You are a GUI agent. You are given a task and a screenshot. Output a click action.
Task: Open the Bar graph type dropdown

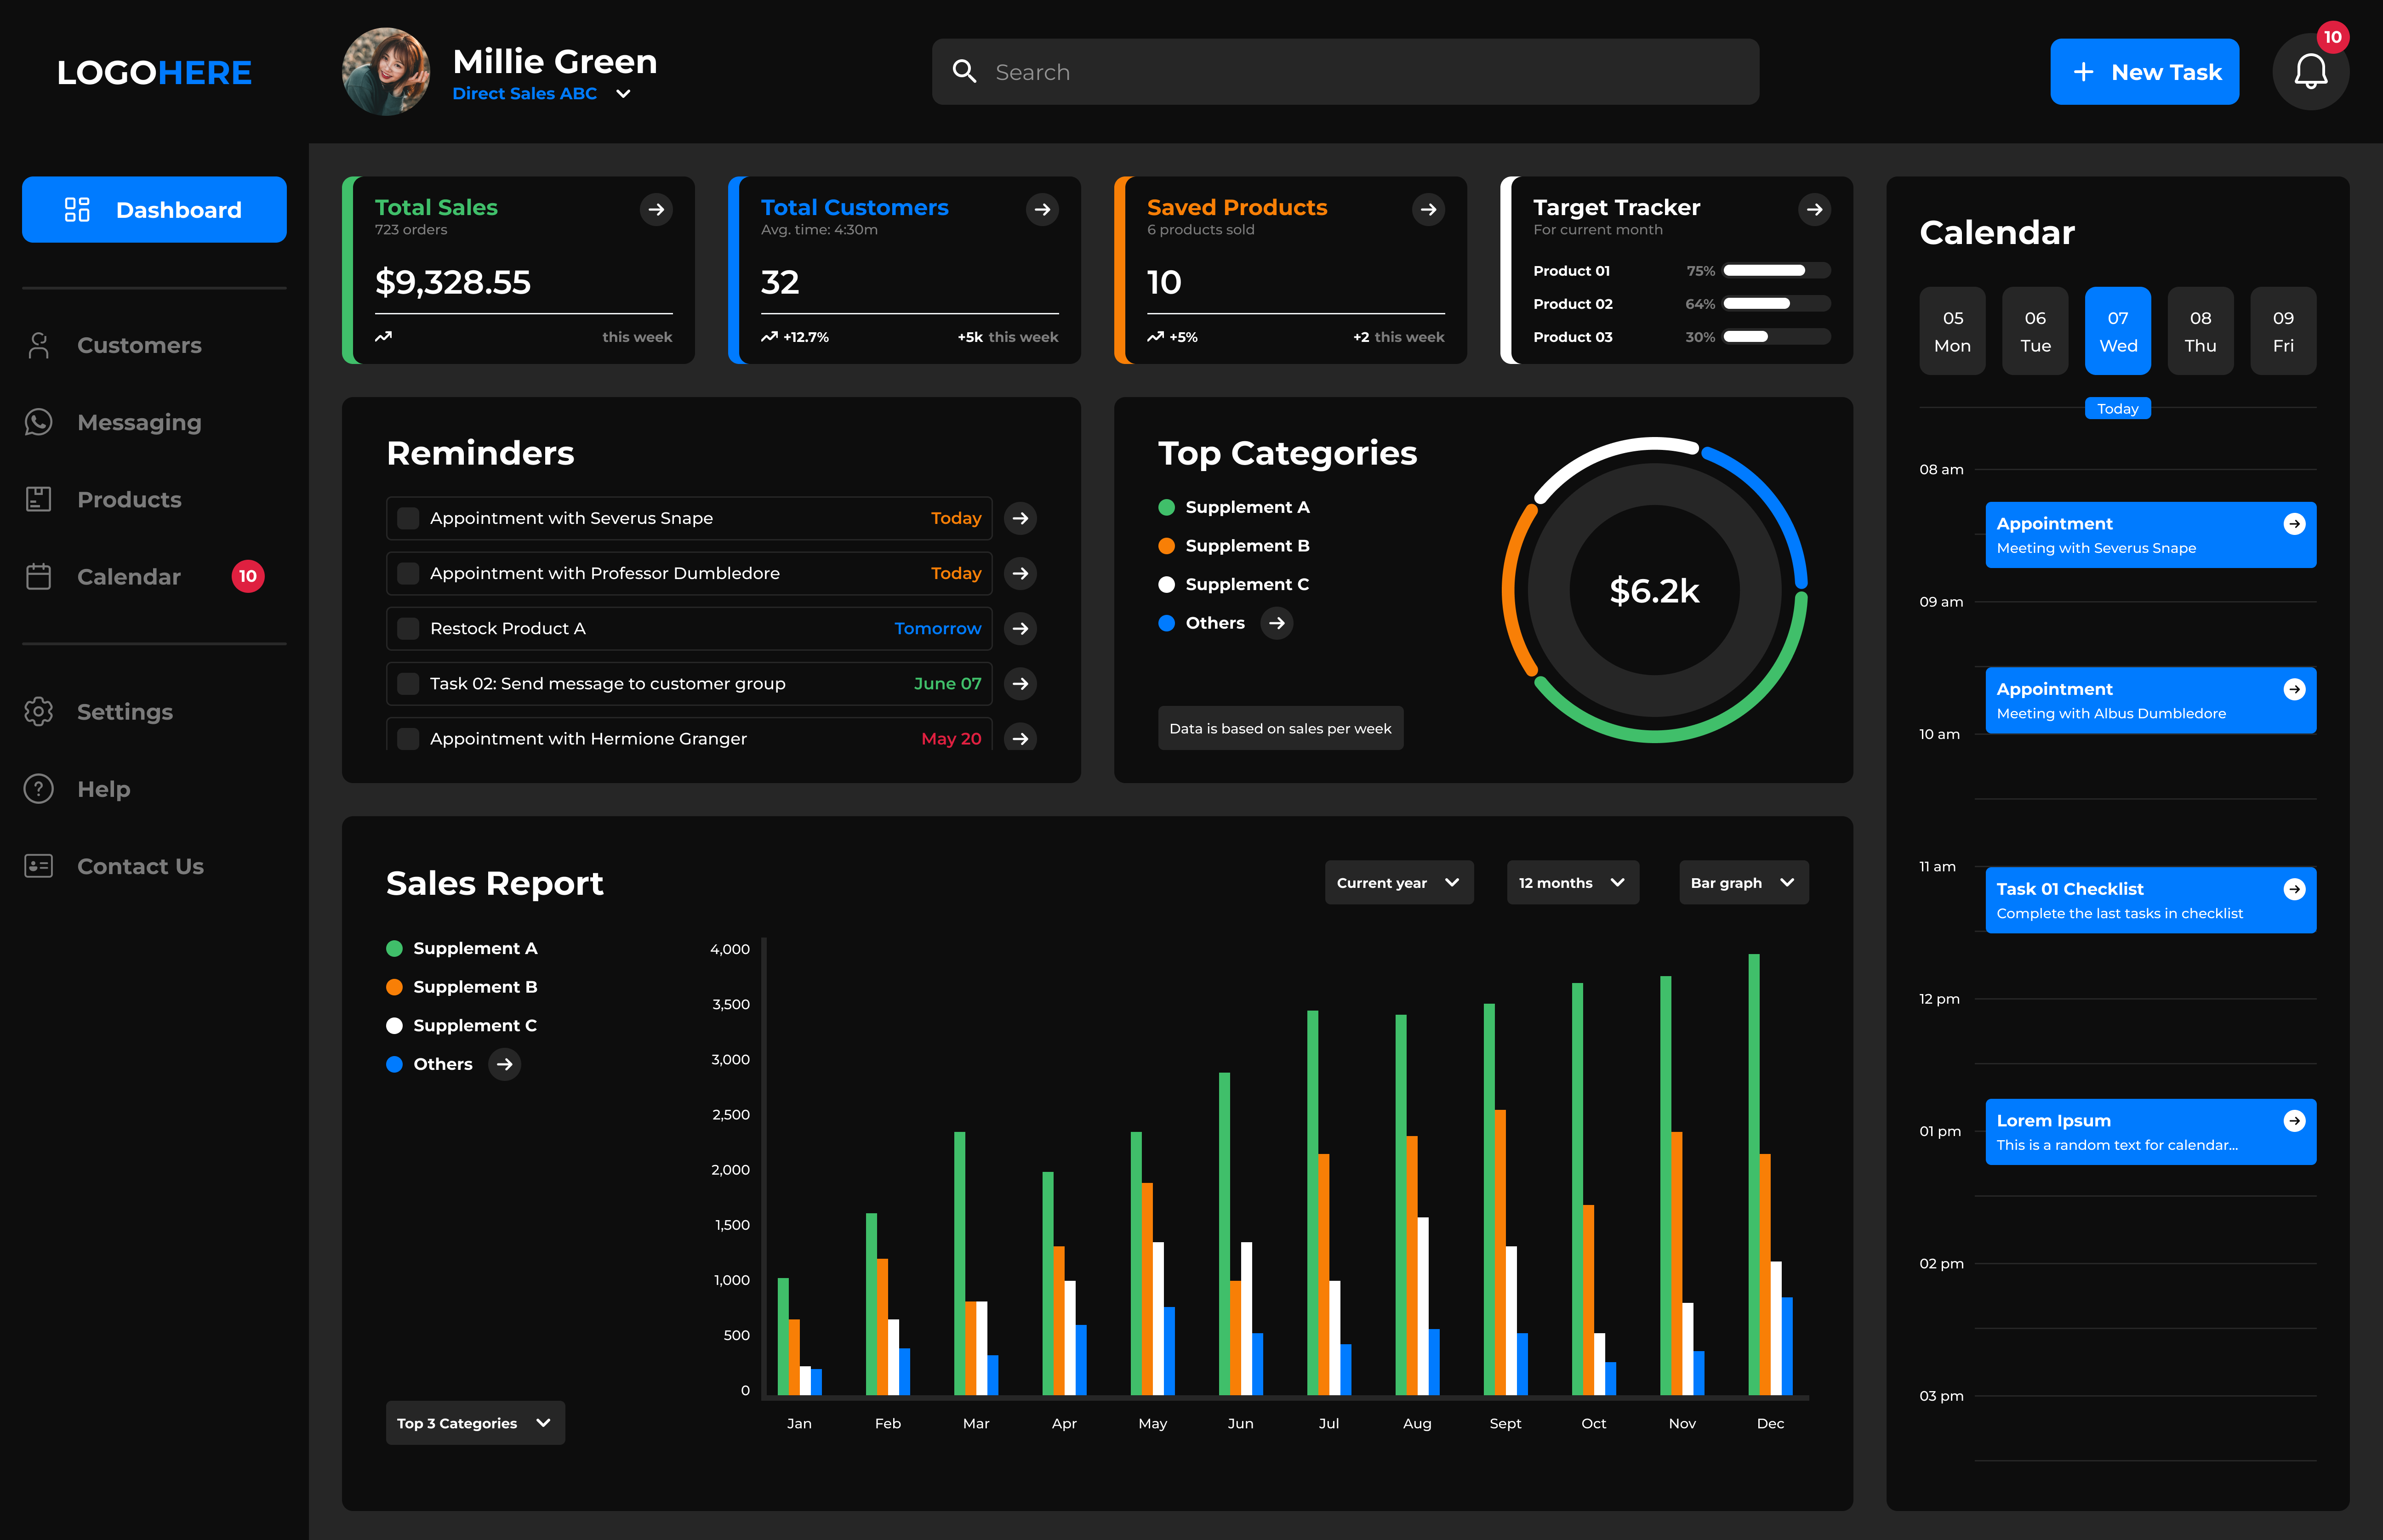tap(1743, 882)
